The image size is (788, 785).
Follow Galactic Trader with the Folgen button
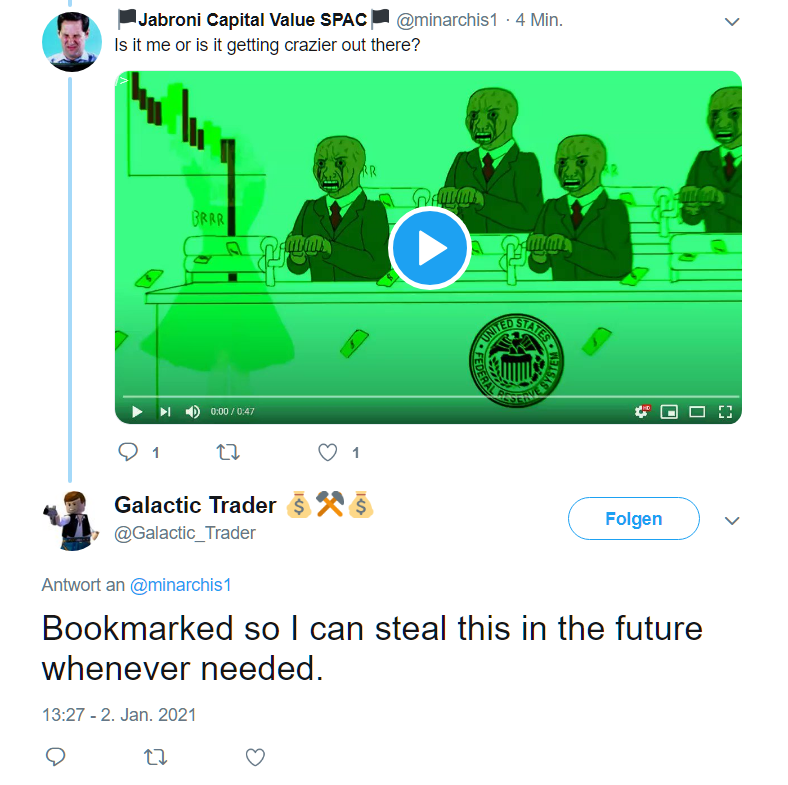tap(634, 518)
